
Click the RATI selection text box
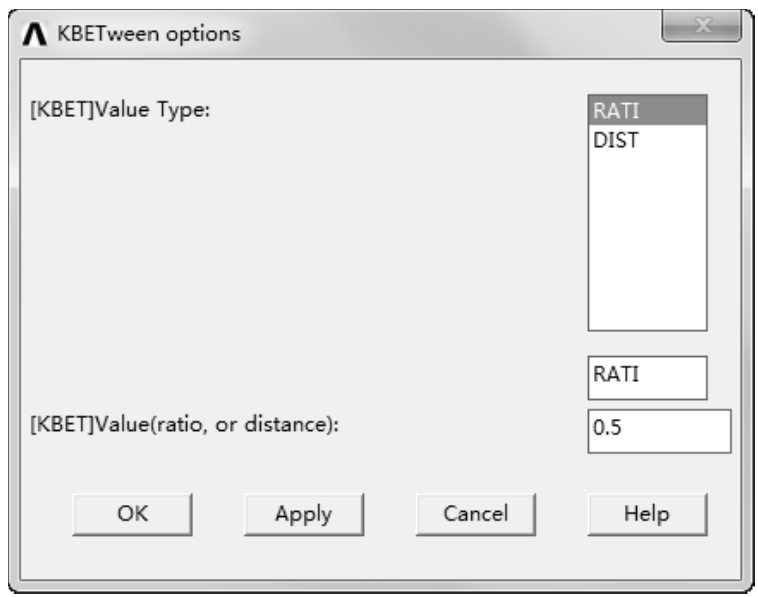[x=647, y=378]
